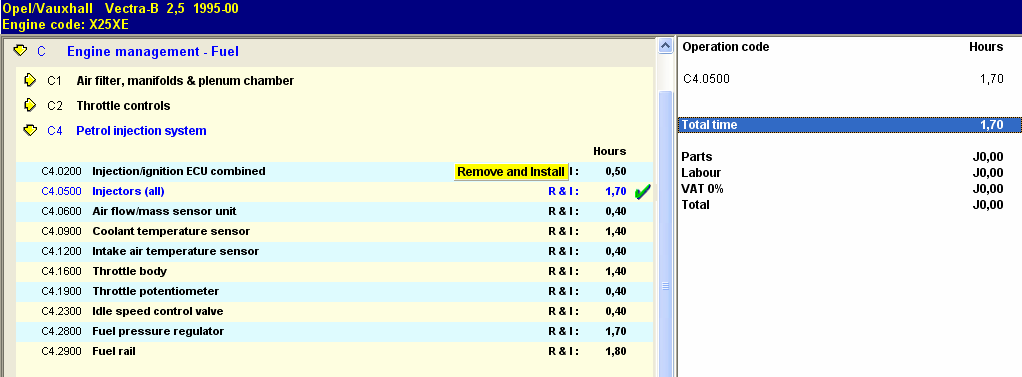Screen dimensions: 1022x377
Task: Click scrollbar up arrow of operations list
Action: pyautogui.click(x=665, y=46)
